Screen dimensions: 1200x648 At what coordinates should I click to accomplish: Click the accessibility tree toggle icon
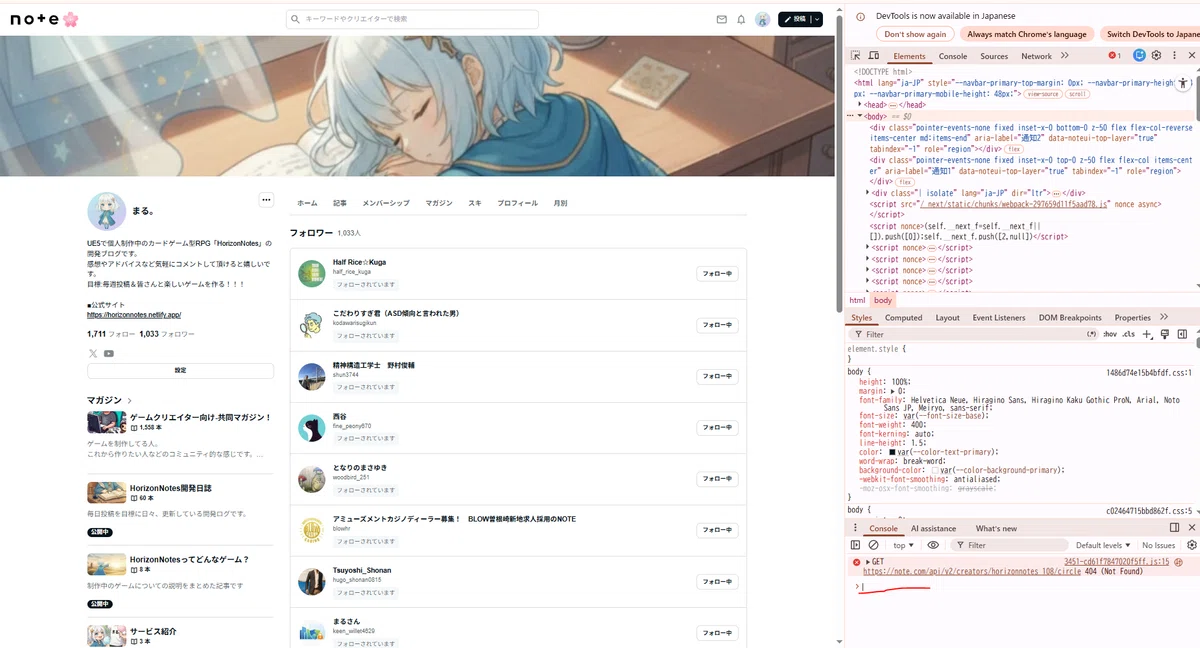pos(1183,85)
